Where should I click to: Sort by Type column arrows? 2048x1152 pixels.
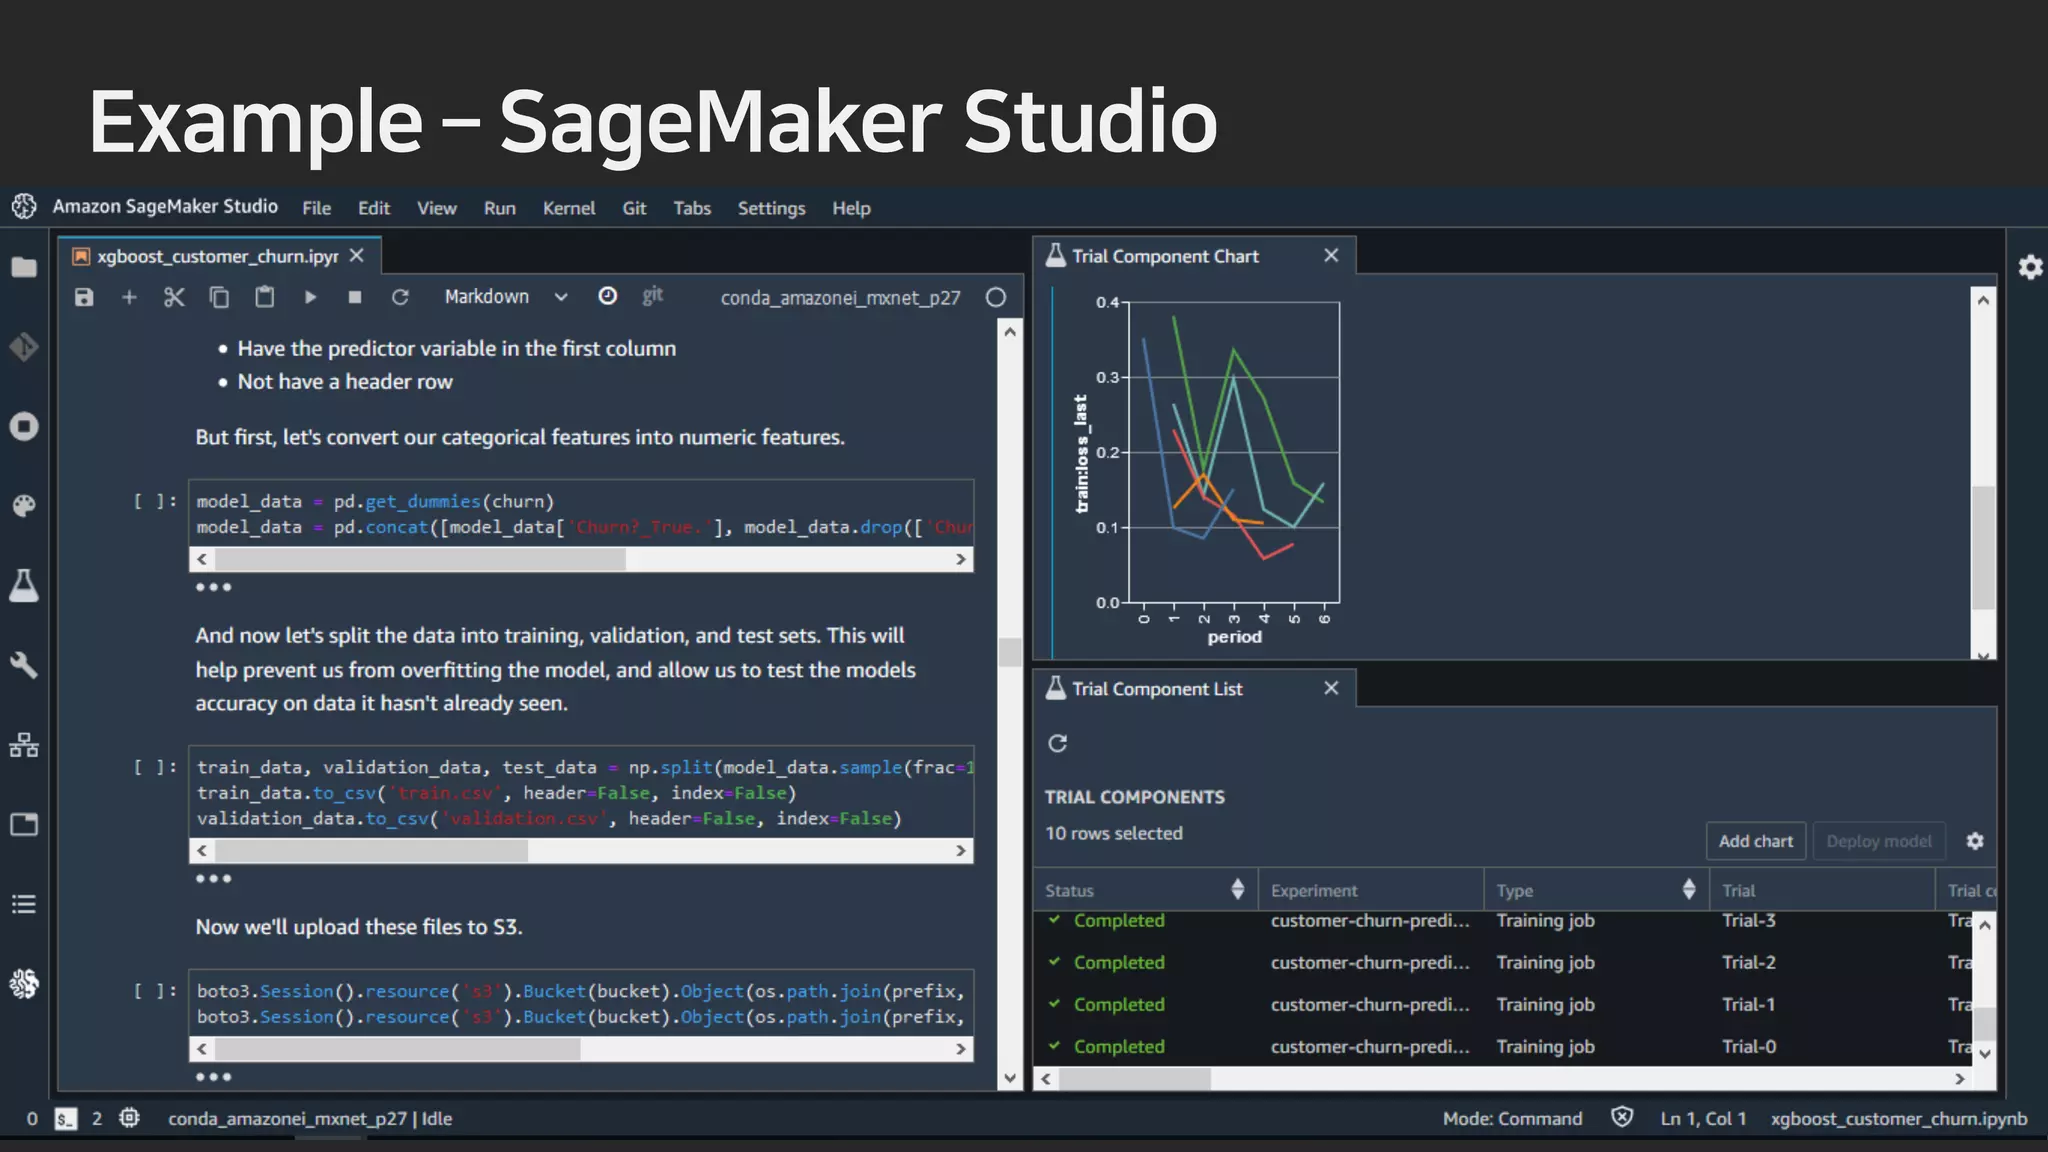tap(1688, 889)
